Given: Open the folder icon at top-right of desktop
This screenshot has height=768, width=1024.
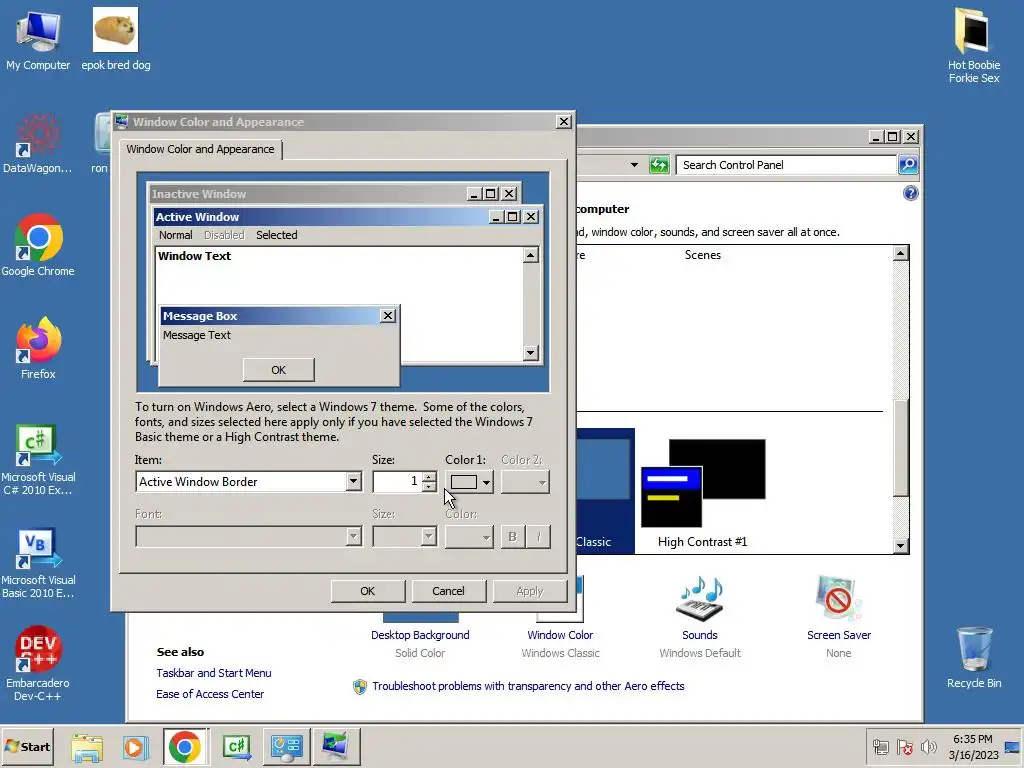Looking at the screenshot, I should point(974,44).
